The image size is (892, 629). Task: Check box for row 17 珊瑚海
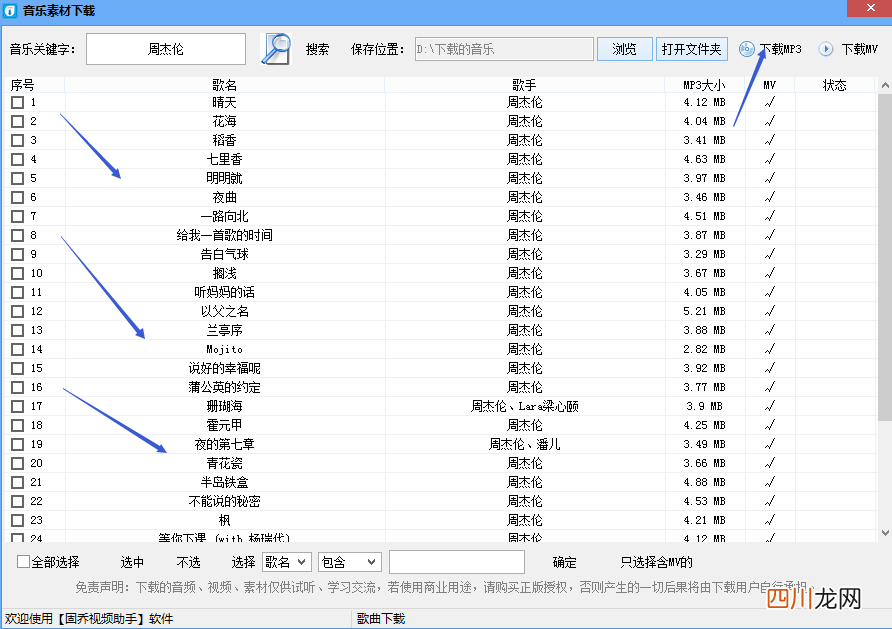coord(18,406)
